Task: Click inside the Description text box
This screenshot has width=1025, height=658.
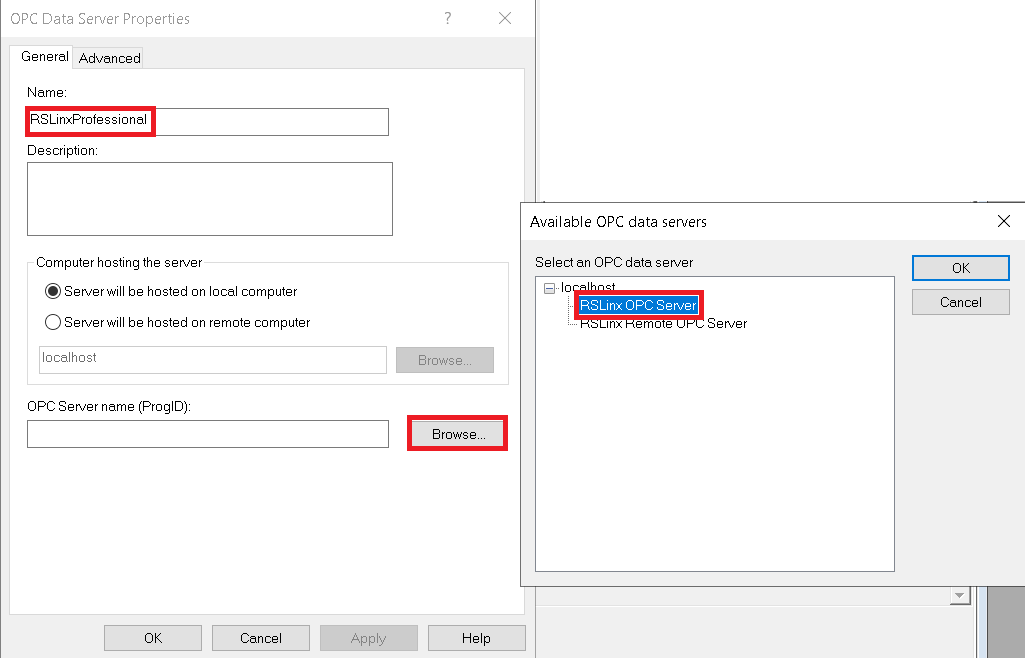Action: point(210,199)
